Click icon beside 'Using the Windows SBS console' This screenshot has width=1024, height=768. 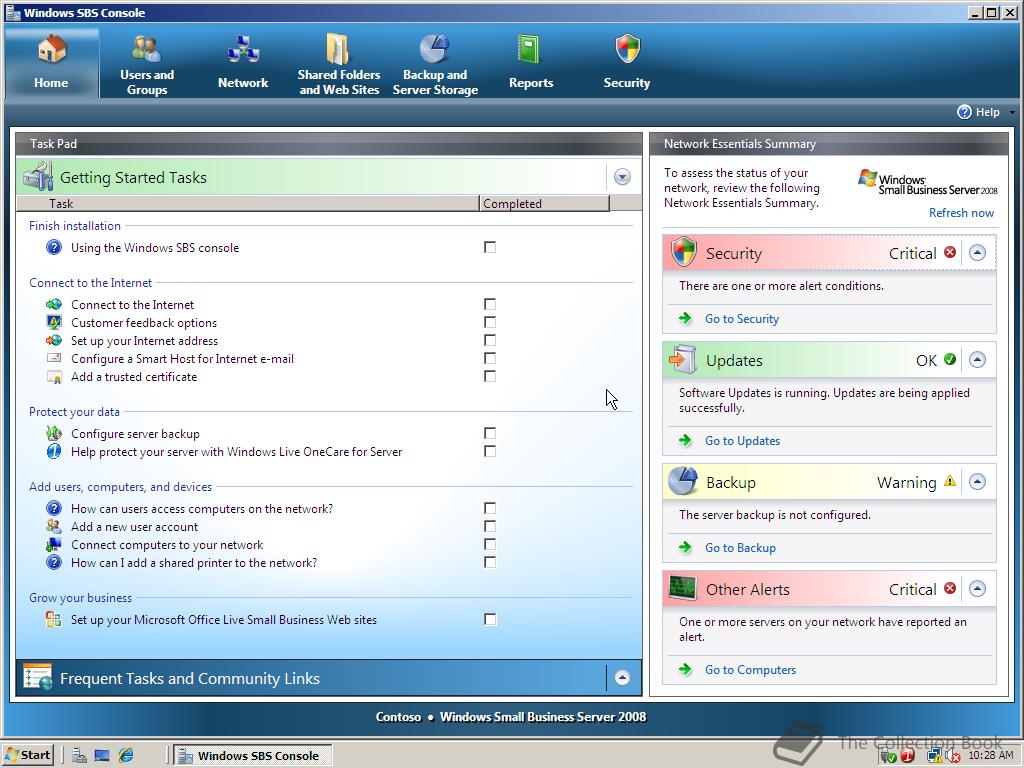pos(54,247)
